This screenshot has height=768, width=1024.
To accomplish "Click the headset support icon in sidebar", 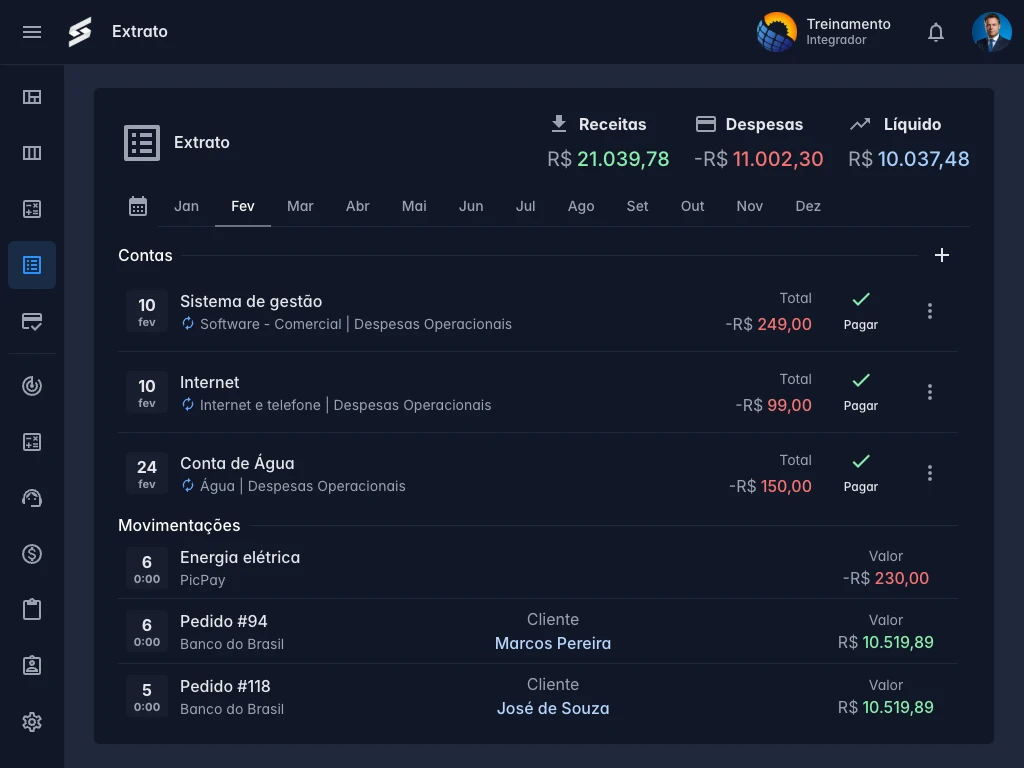I will click(32, 497).
